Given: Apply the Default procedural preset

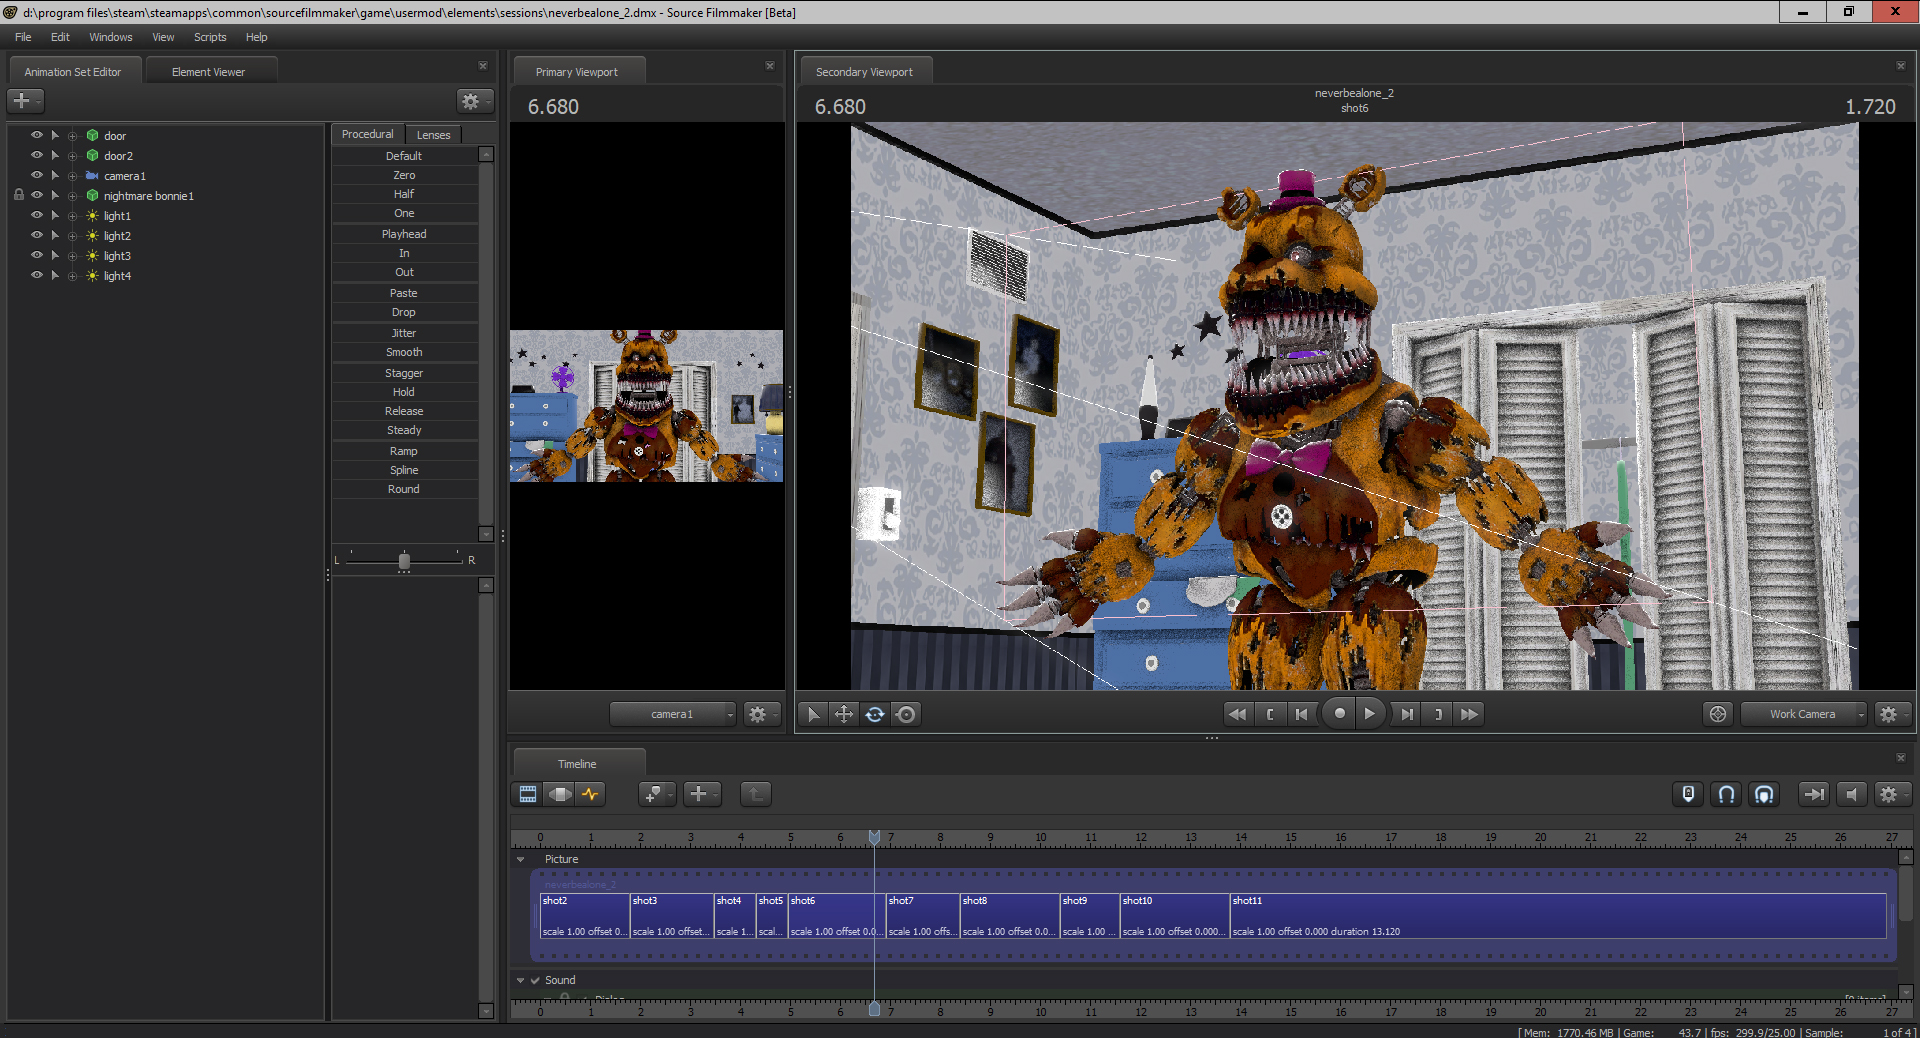Looking at the screenshot, I should click(x=404, y=156).
